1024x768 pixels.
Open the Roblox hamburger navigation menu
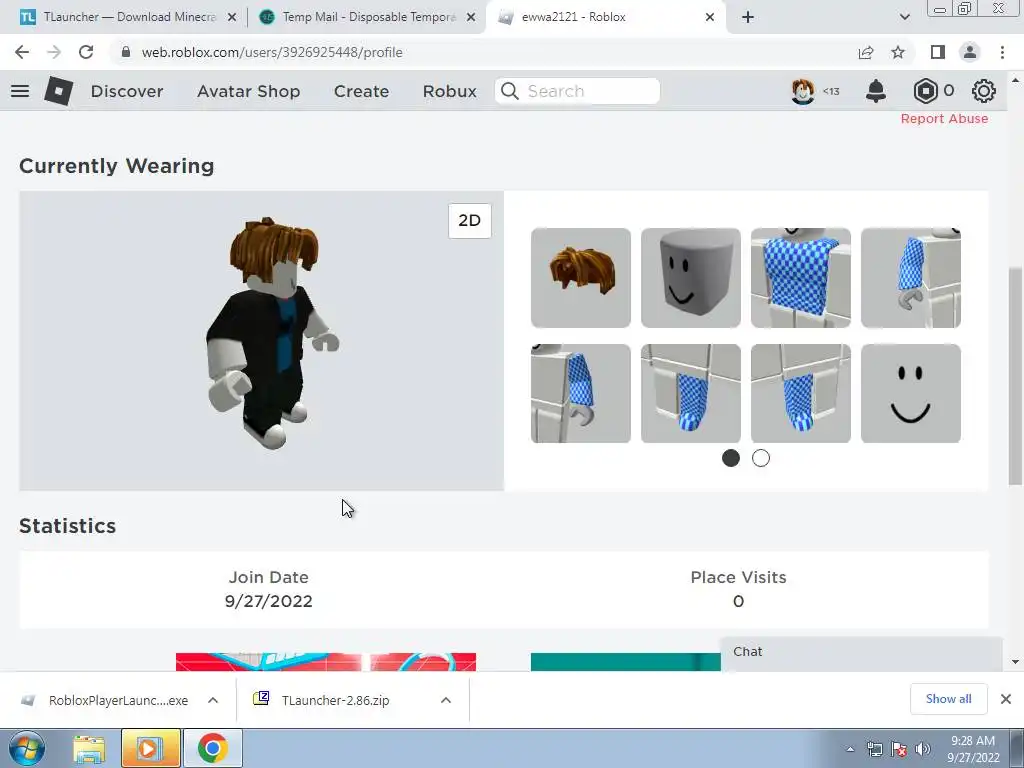tap(20, 91)
